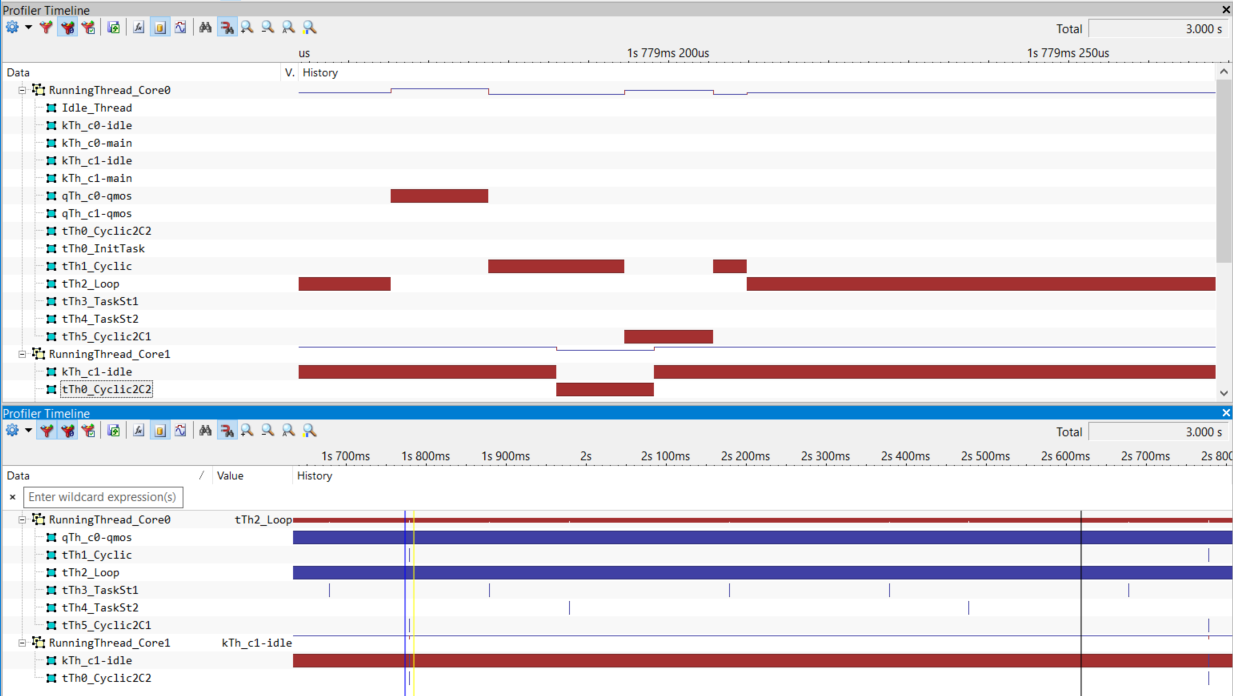Collapse RunningThread_Core1 in the bottom panel tree
This screenshot has height=696, width=1233.
tap(22, 643)
